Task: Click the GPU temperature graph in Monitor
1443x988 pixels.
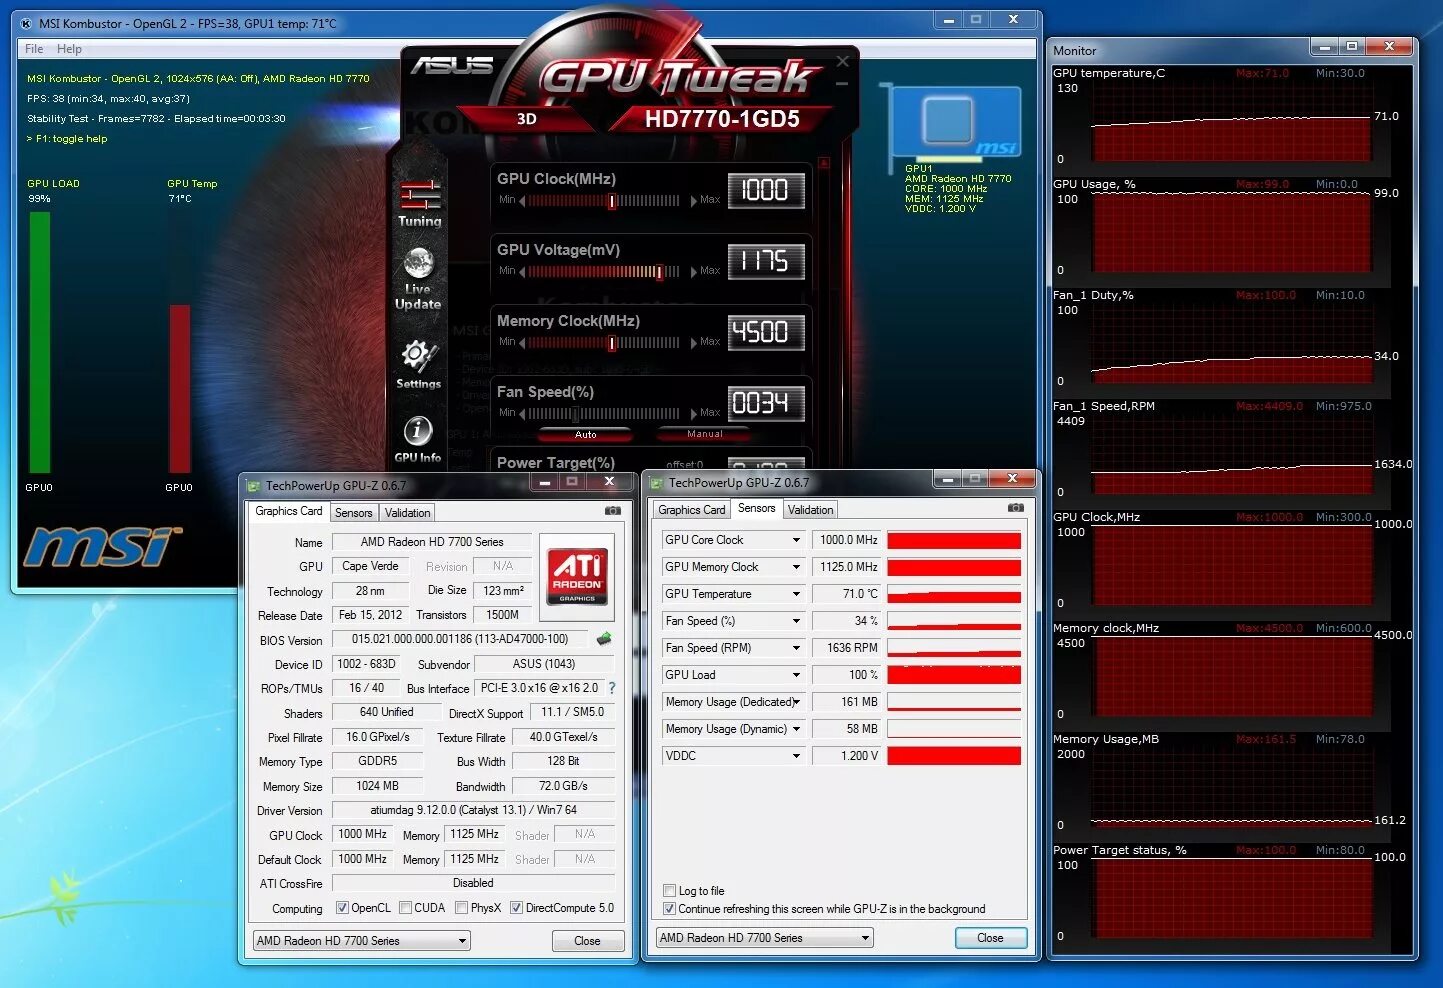Action: coord(1231,122)
